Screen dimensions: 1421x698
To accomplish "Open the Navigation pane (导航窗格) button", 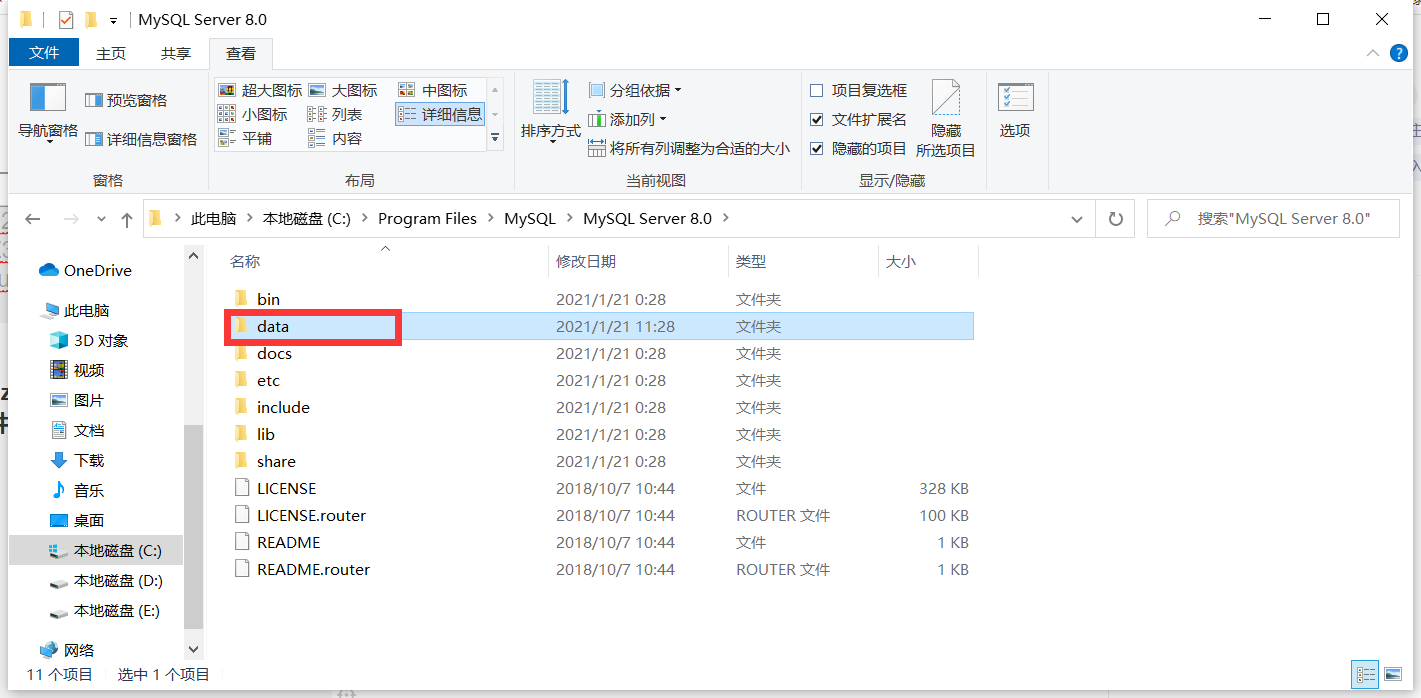I will [x=48, y=113].
